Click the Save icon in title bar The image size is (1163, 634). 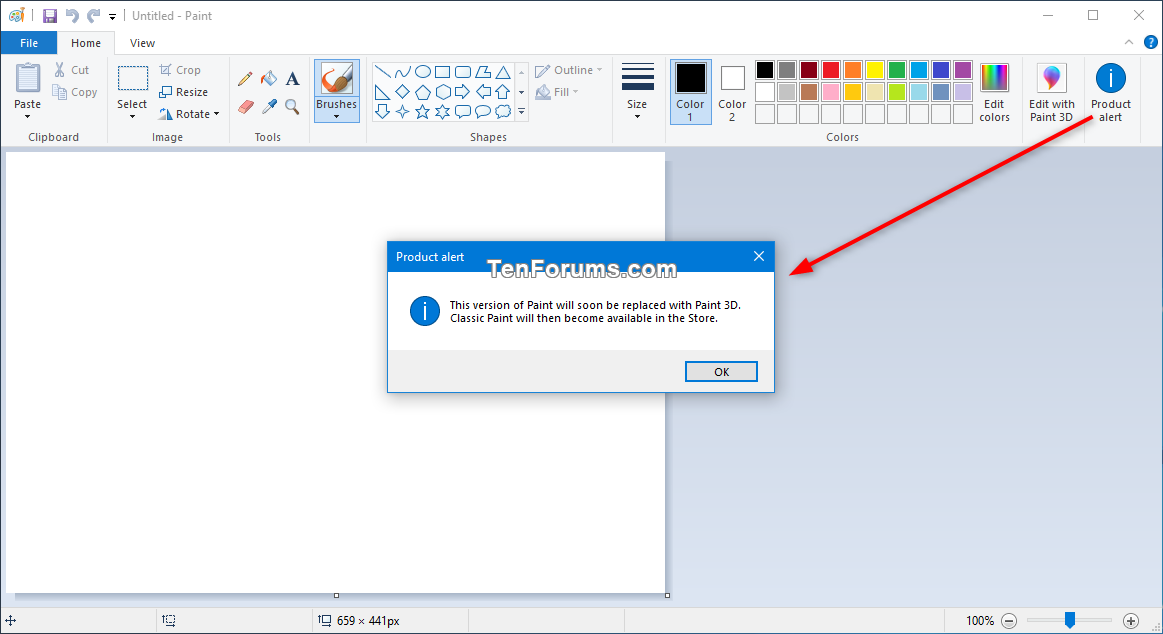pyautogui.click(x=50, y=16)
